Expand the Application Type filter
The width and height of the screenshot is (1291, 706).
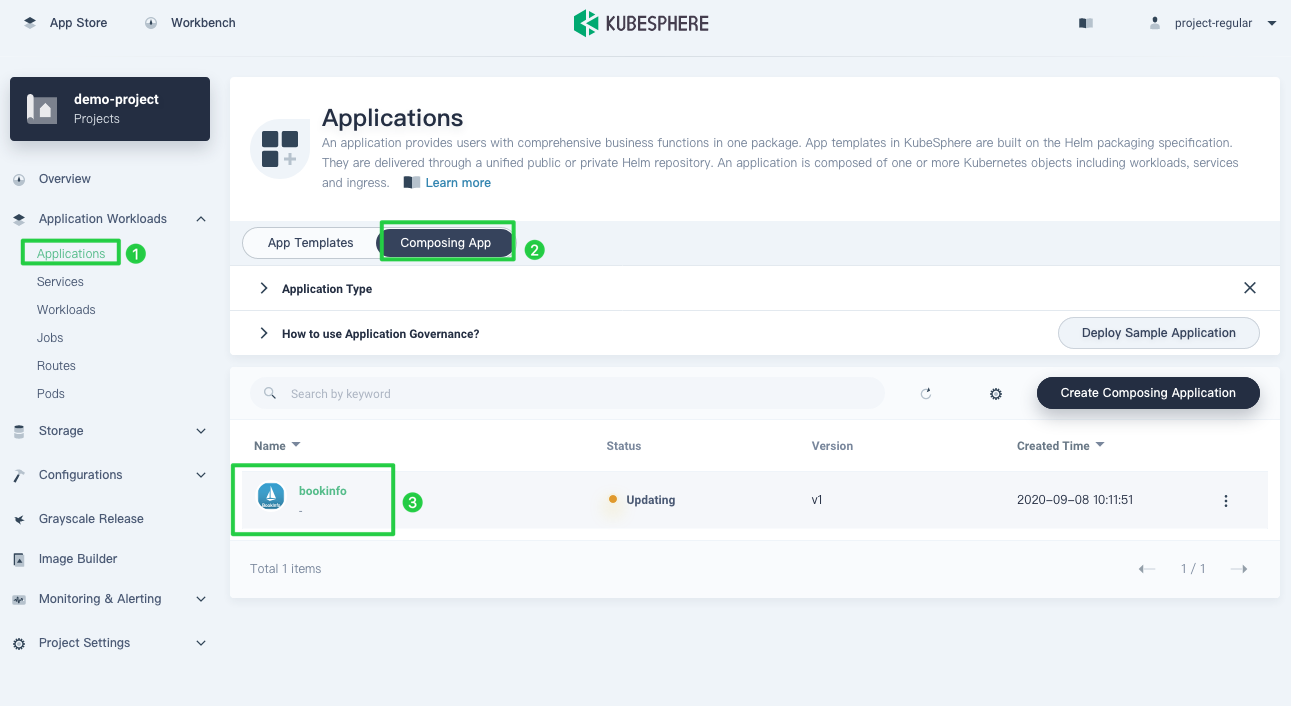pos(262,287)
